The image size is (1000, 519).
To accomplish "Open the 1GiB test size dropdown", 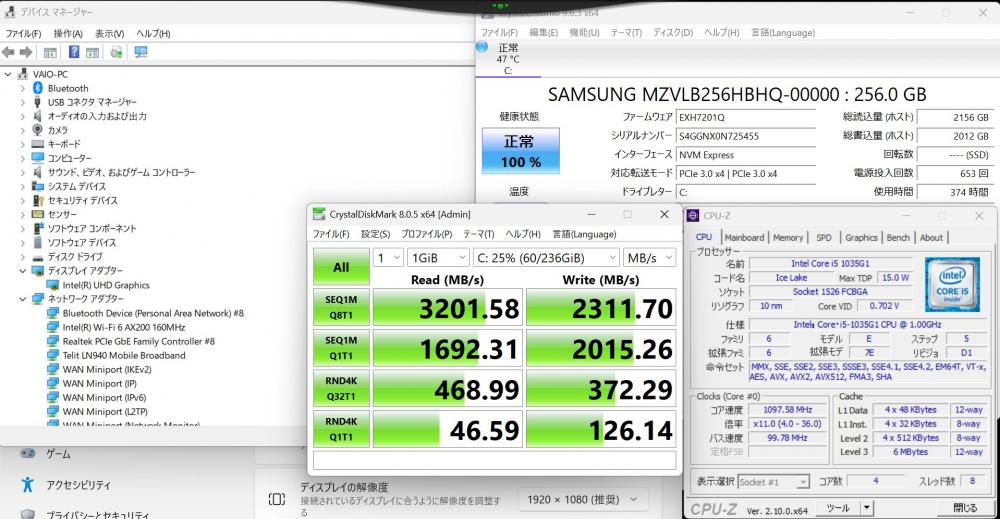I will (438, 258).
